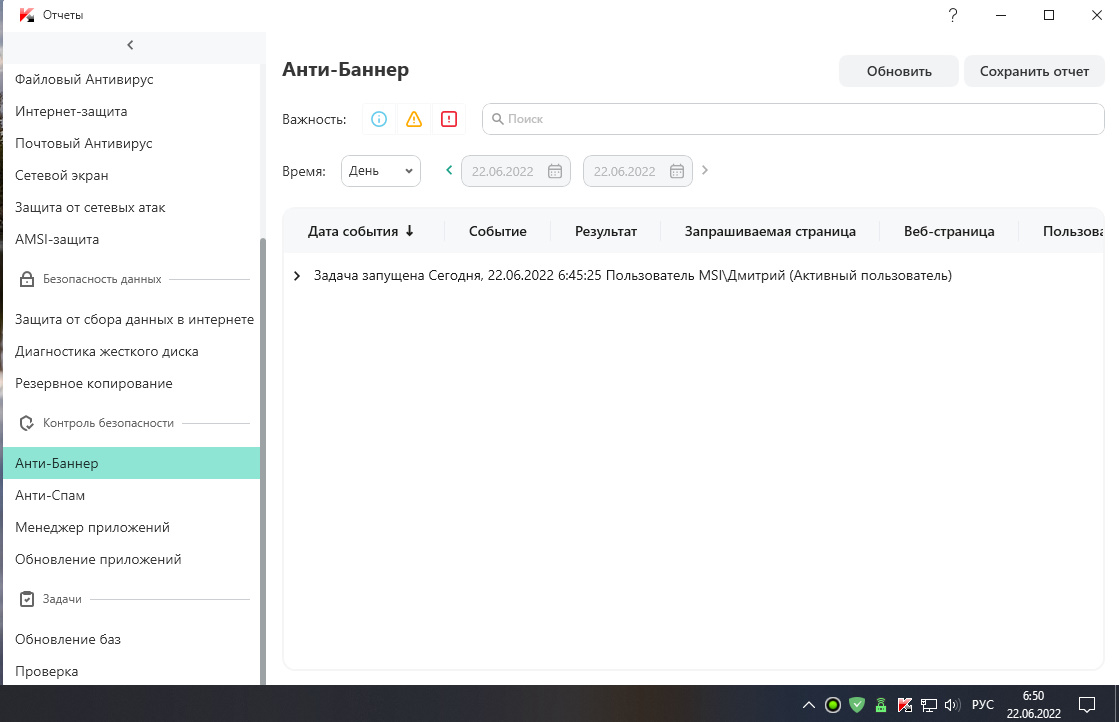Sort by Результат column header
Image resolution: width=1119 pixels, height=722 pixels.
click(x=606, y=231)
